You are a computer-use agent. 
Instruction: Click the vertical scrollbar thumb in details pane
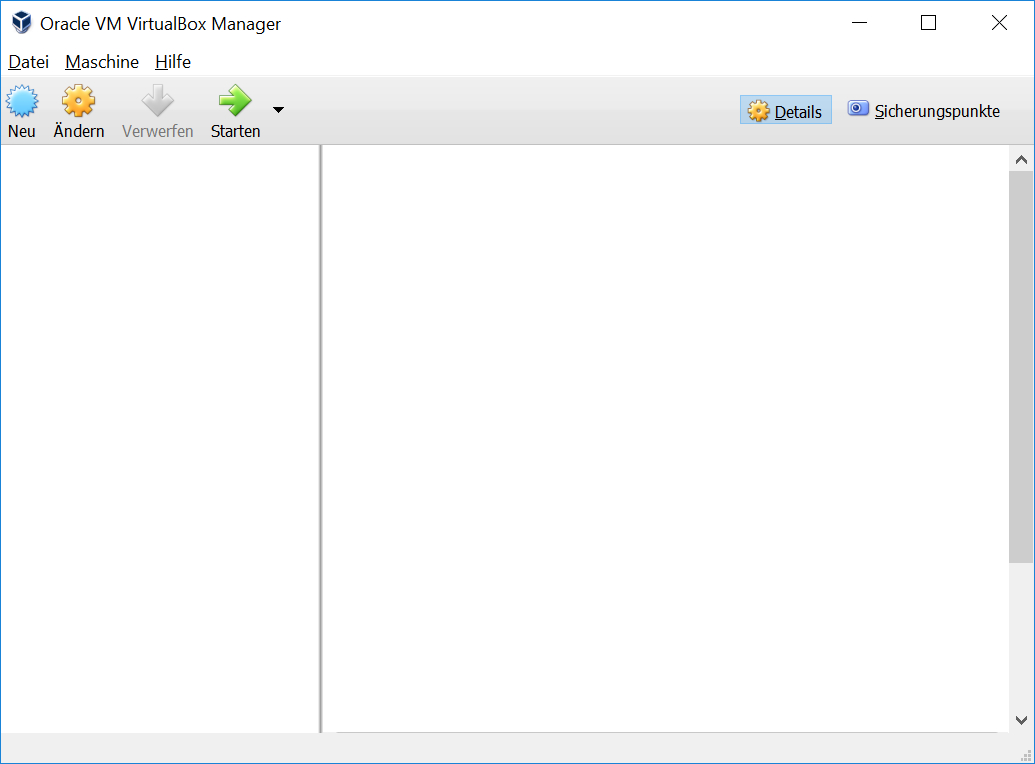pyautogui.click(x=1020, y=367)
